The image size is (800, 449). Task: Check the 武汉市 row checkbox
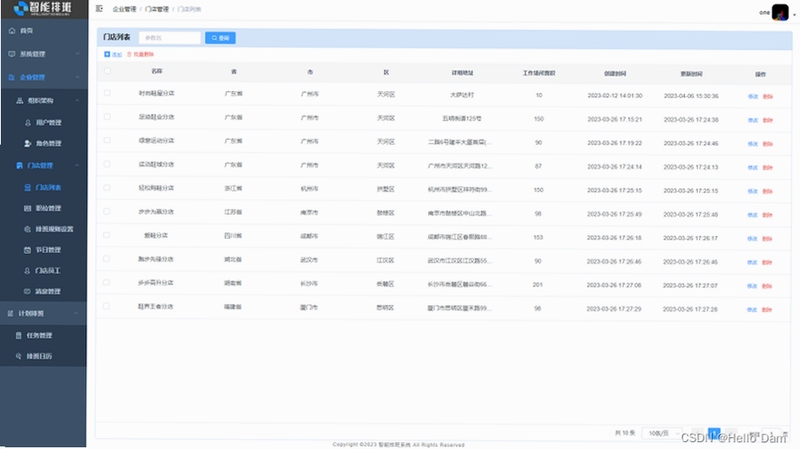tap(107, 259)
